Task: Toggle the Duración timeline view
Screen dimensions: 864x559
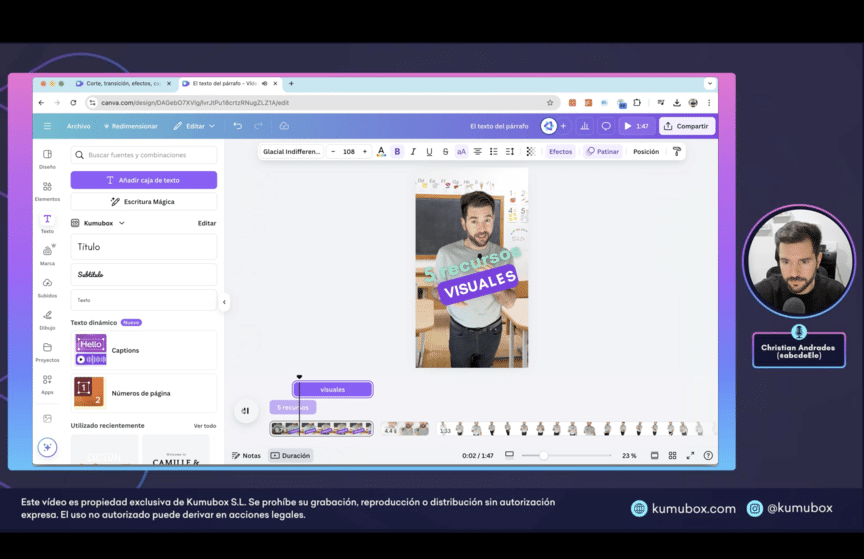Action: tap(290, 455)
